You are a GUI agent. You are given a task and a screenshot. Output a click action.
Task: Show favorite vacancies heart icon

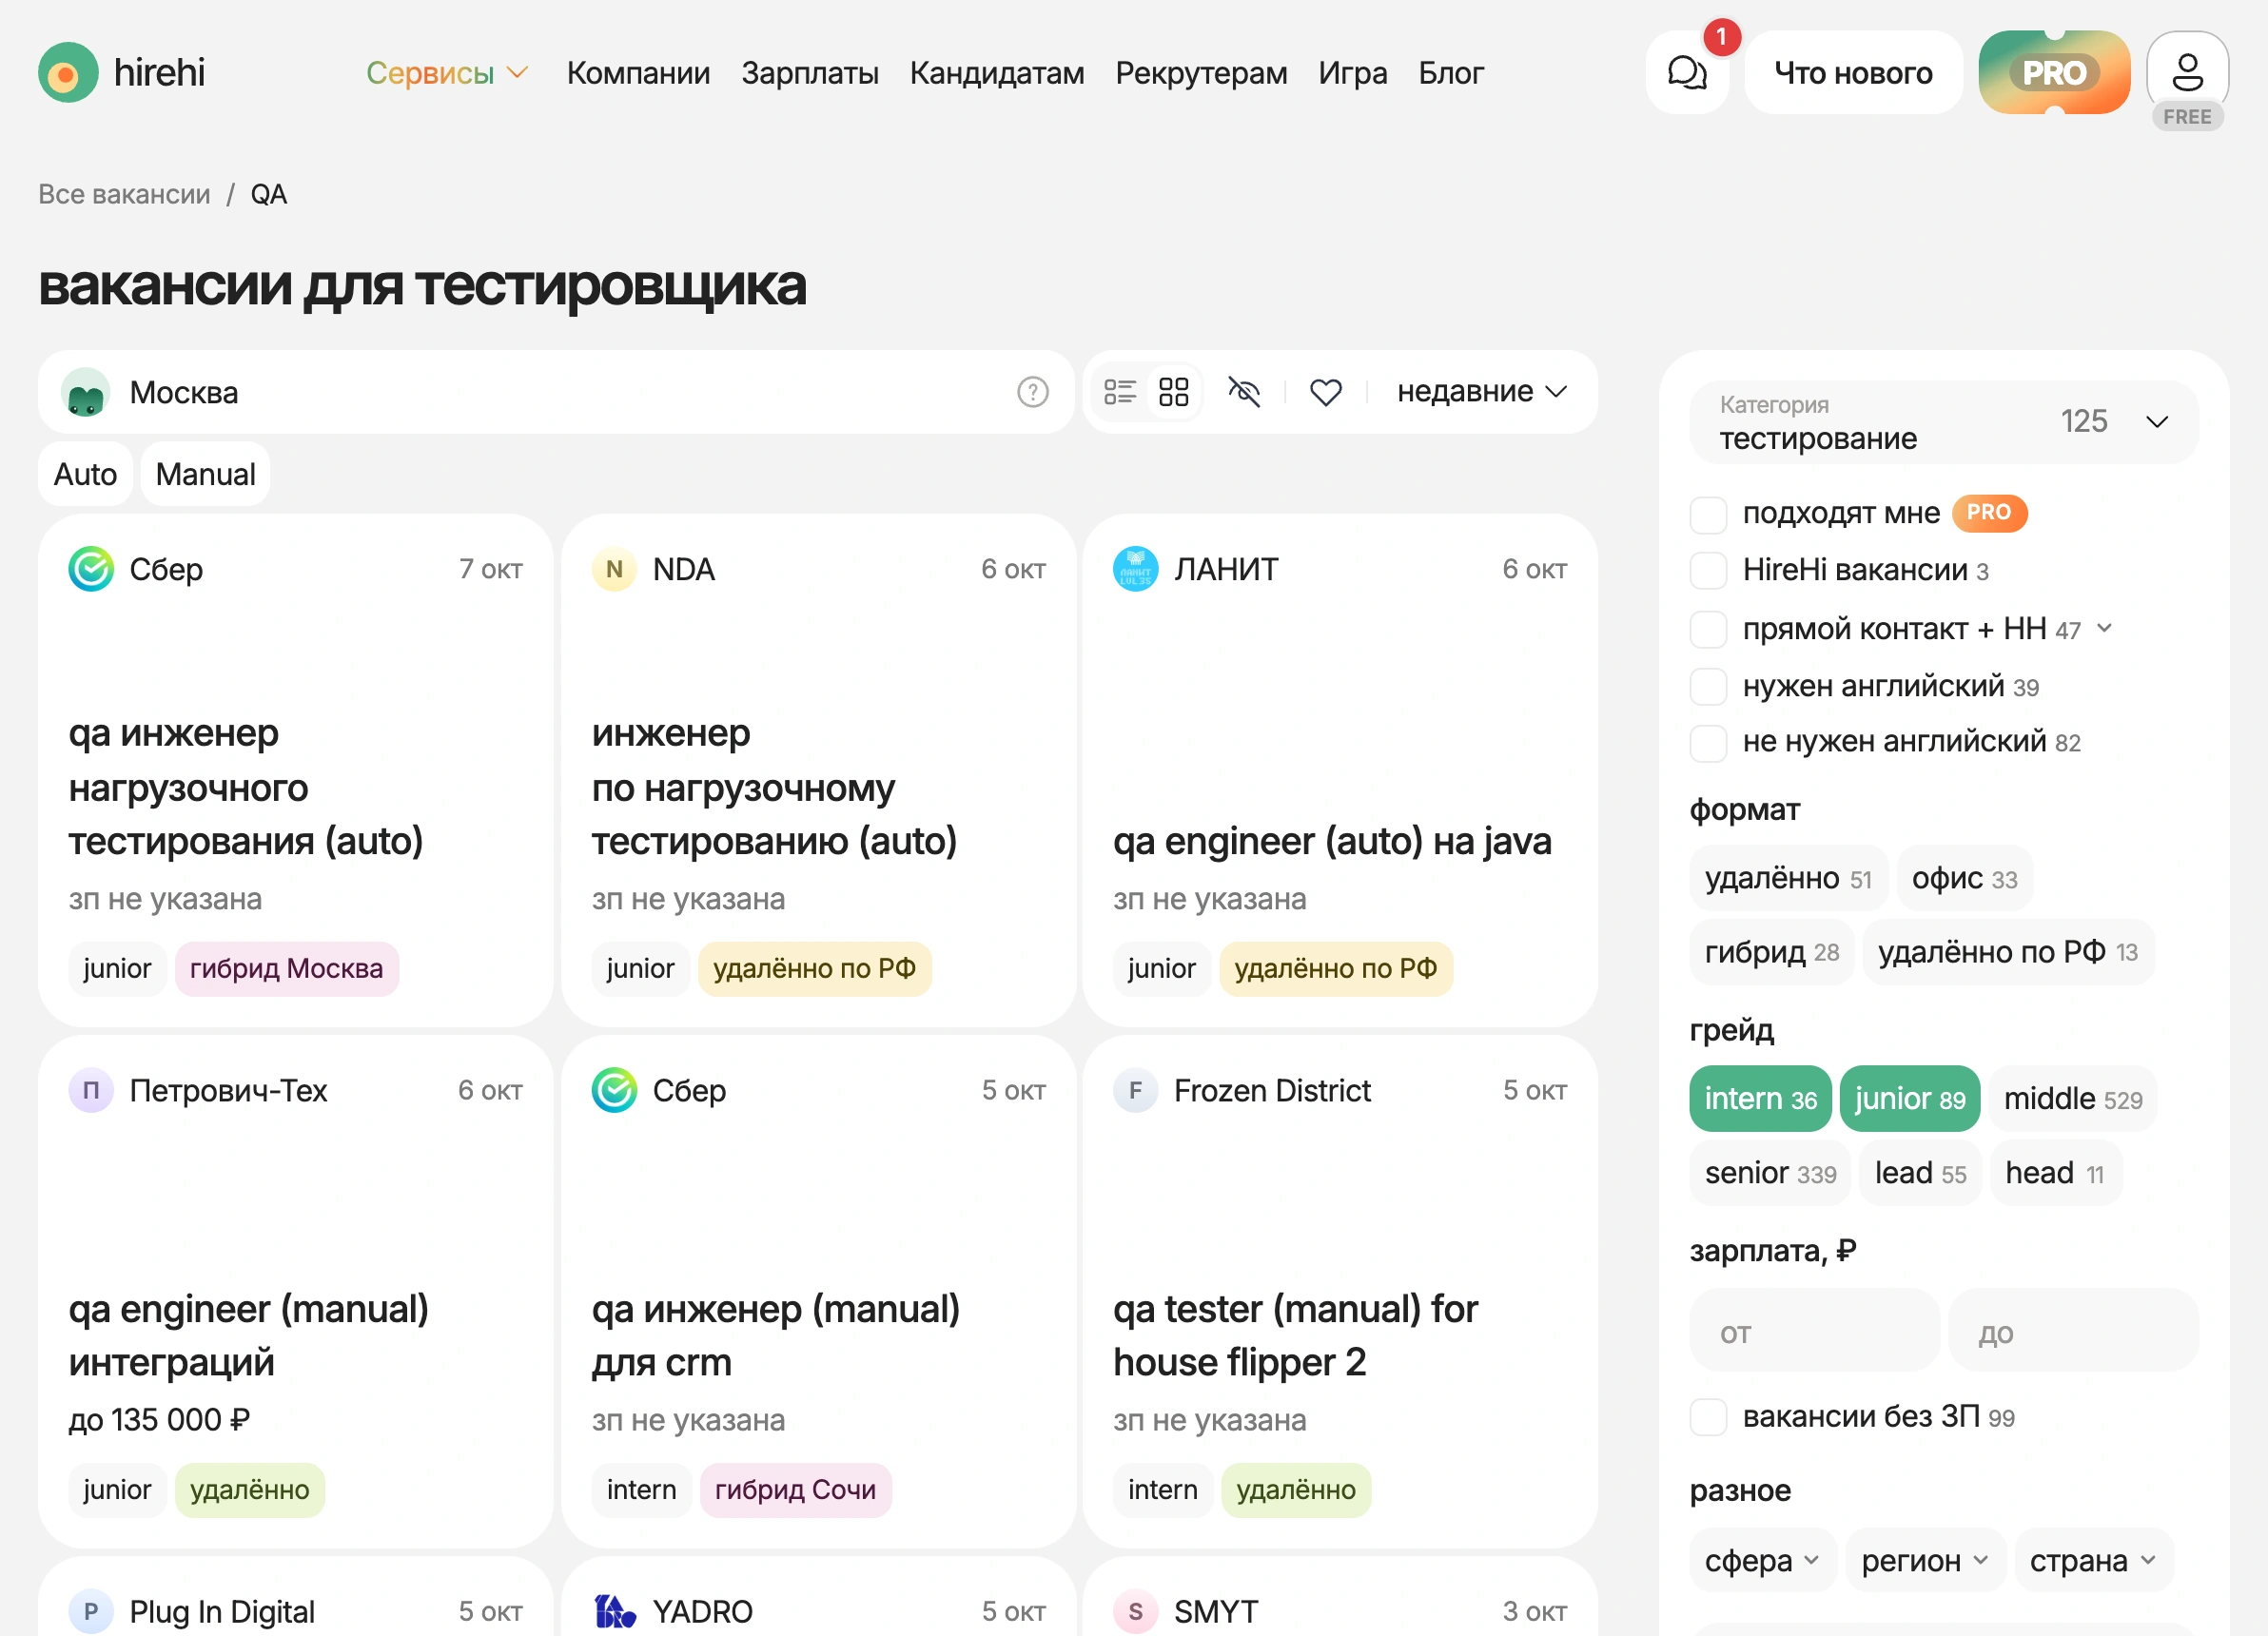click(x=1326, y=392)
